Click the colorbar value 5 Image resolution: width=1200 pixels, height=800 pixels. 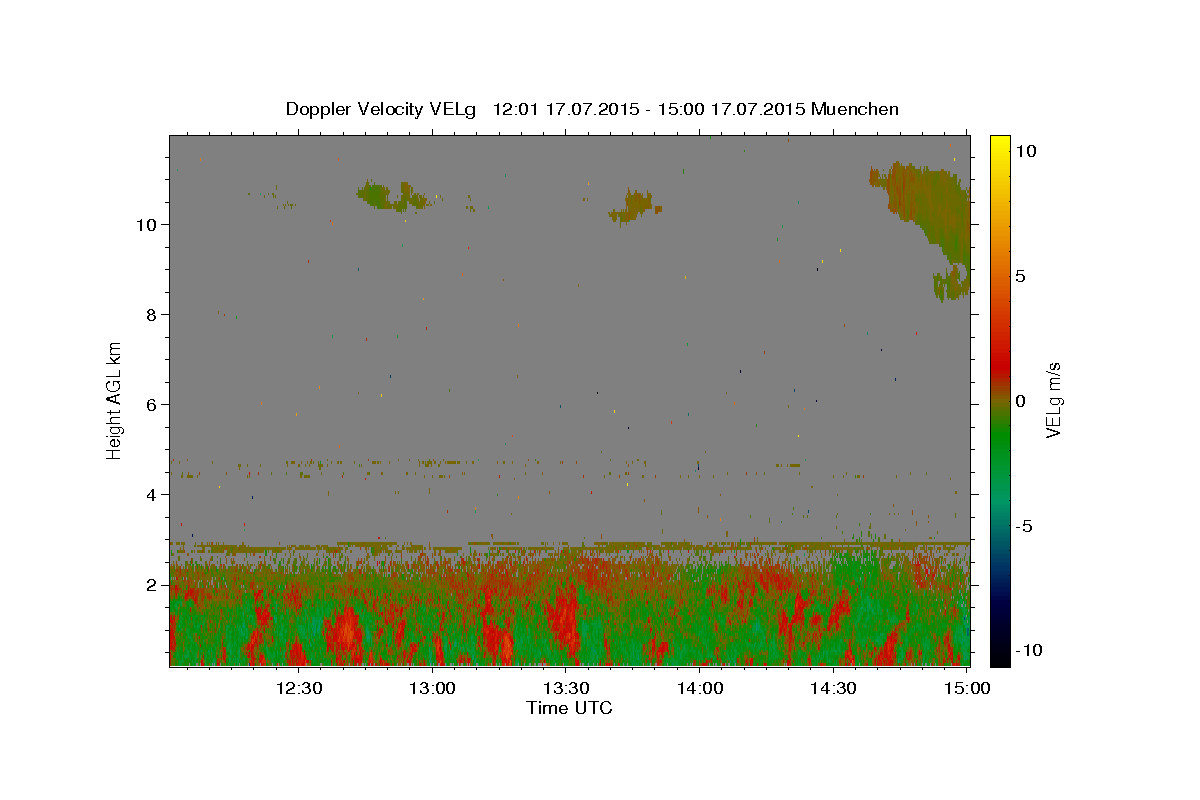pos(1020,276)
